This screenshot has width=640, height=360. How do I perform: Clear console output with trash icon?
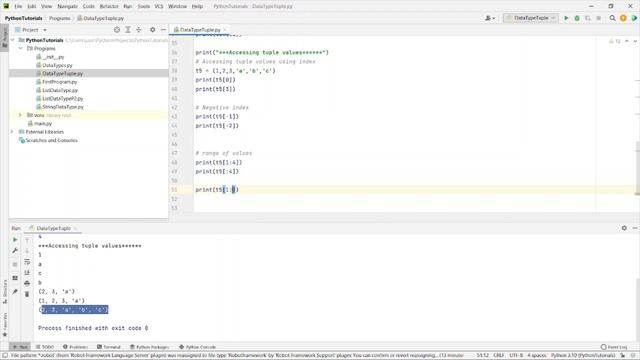pyautogui.click(x=27, y=294)
